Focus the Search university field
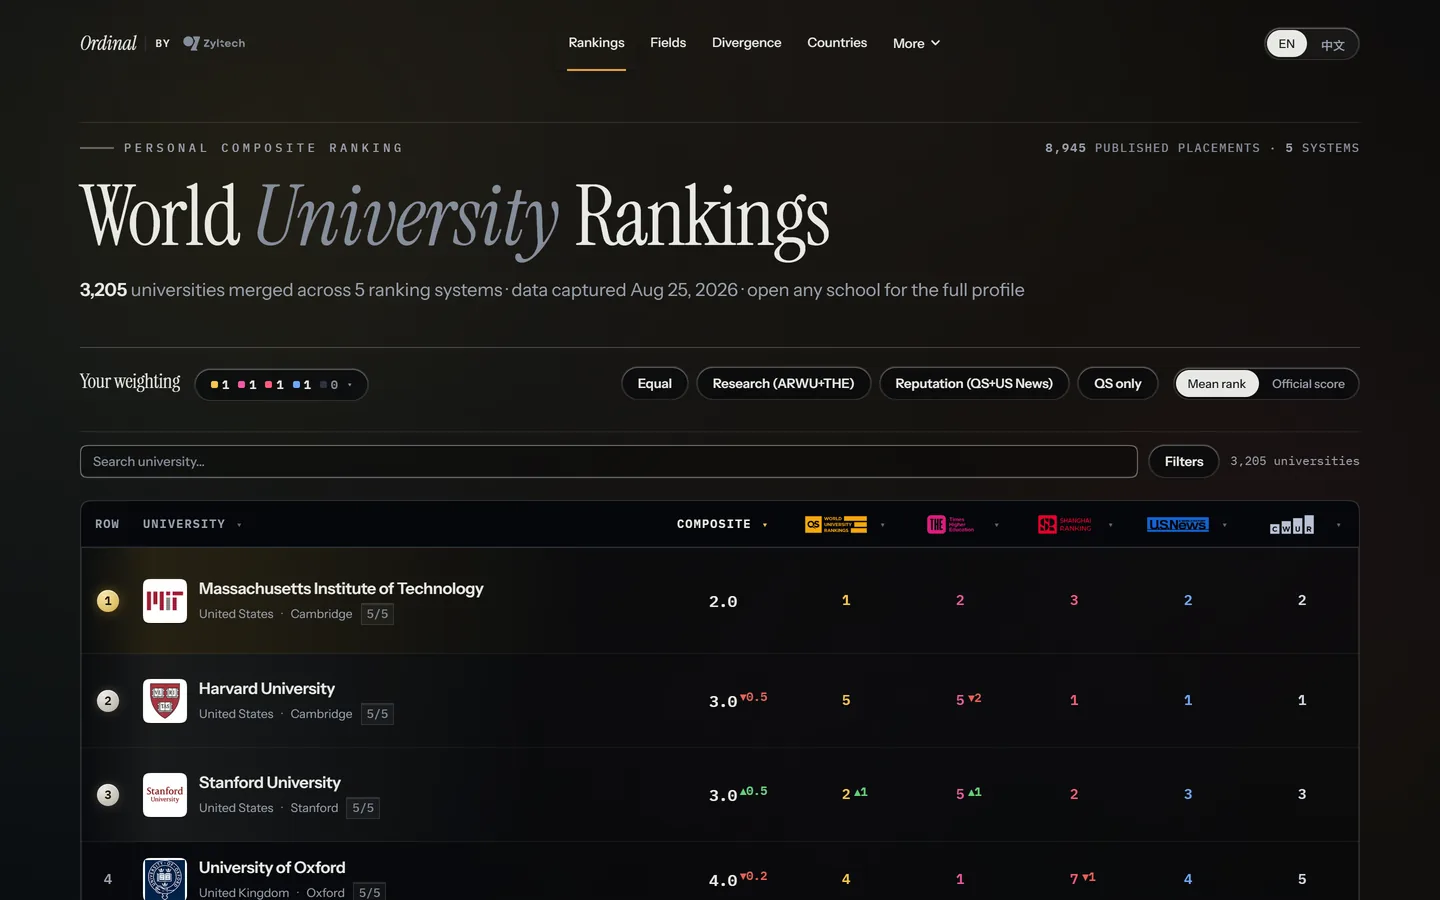The width and height of the screenshot is (1440, 900). [x=609, y=461]
